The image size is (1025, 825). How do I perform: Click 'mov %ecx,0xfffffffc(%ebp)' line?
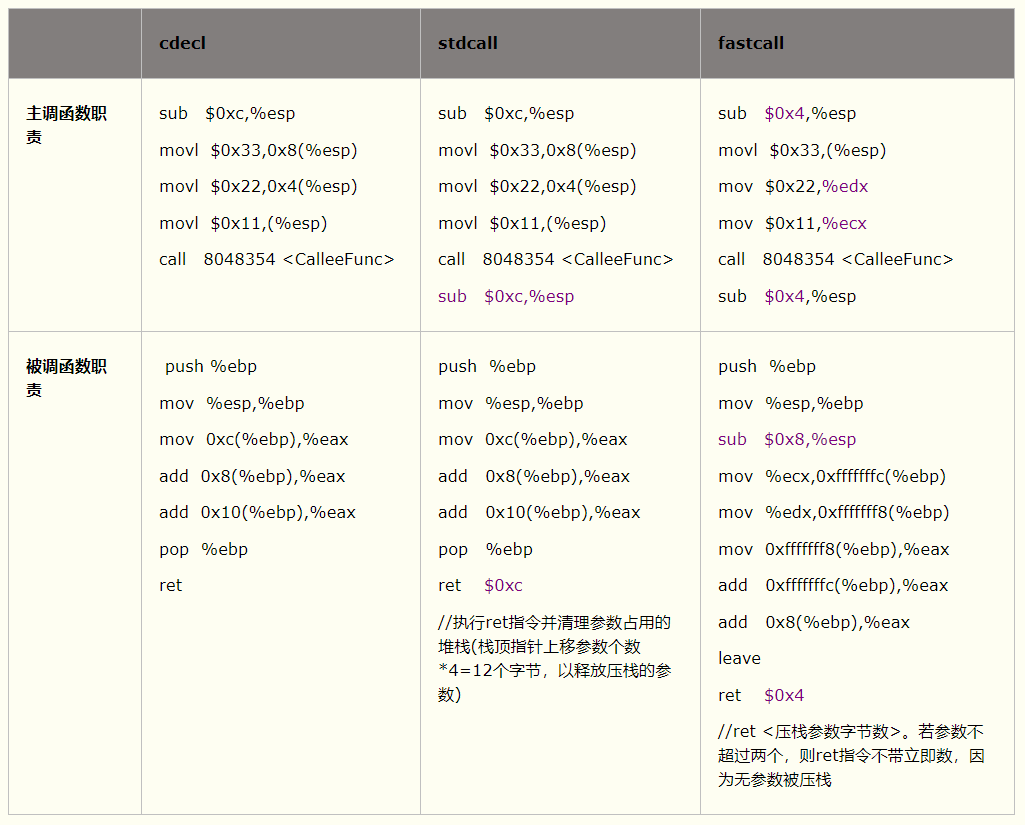coord(832,477)
